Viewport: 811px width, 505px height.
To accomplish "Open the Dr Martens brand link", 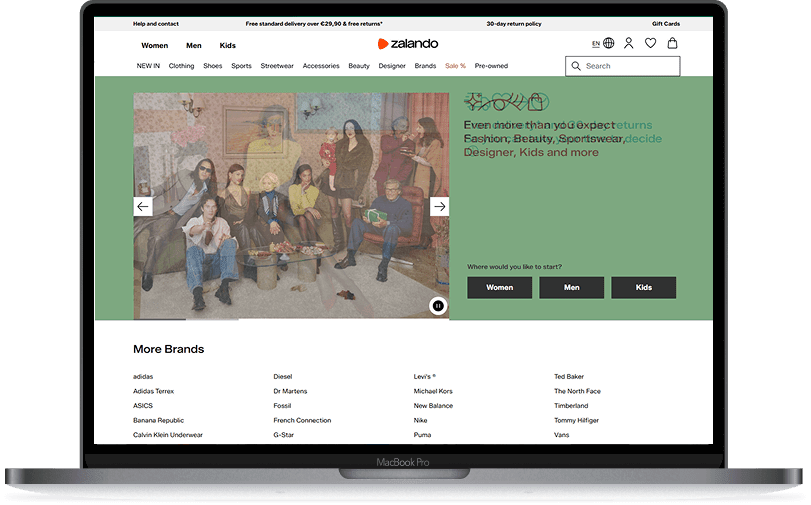I will 290,391.
